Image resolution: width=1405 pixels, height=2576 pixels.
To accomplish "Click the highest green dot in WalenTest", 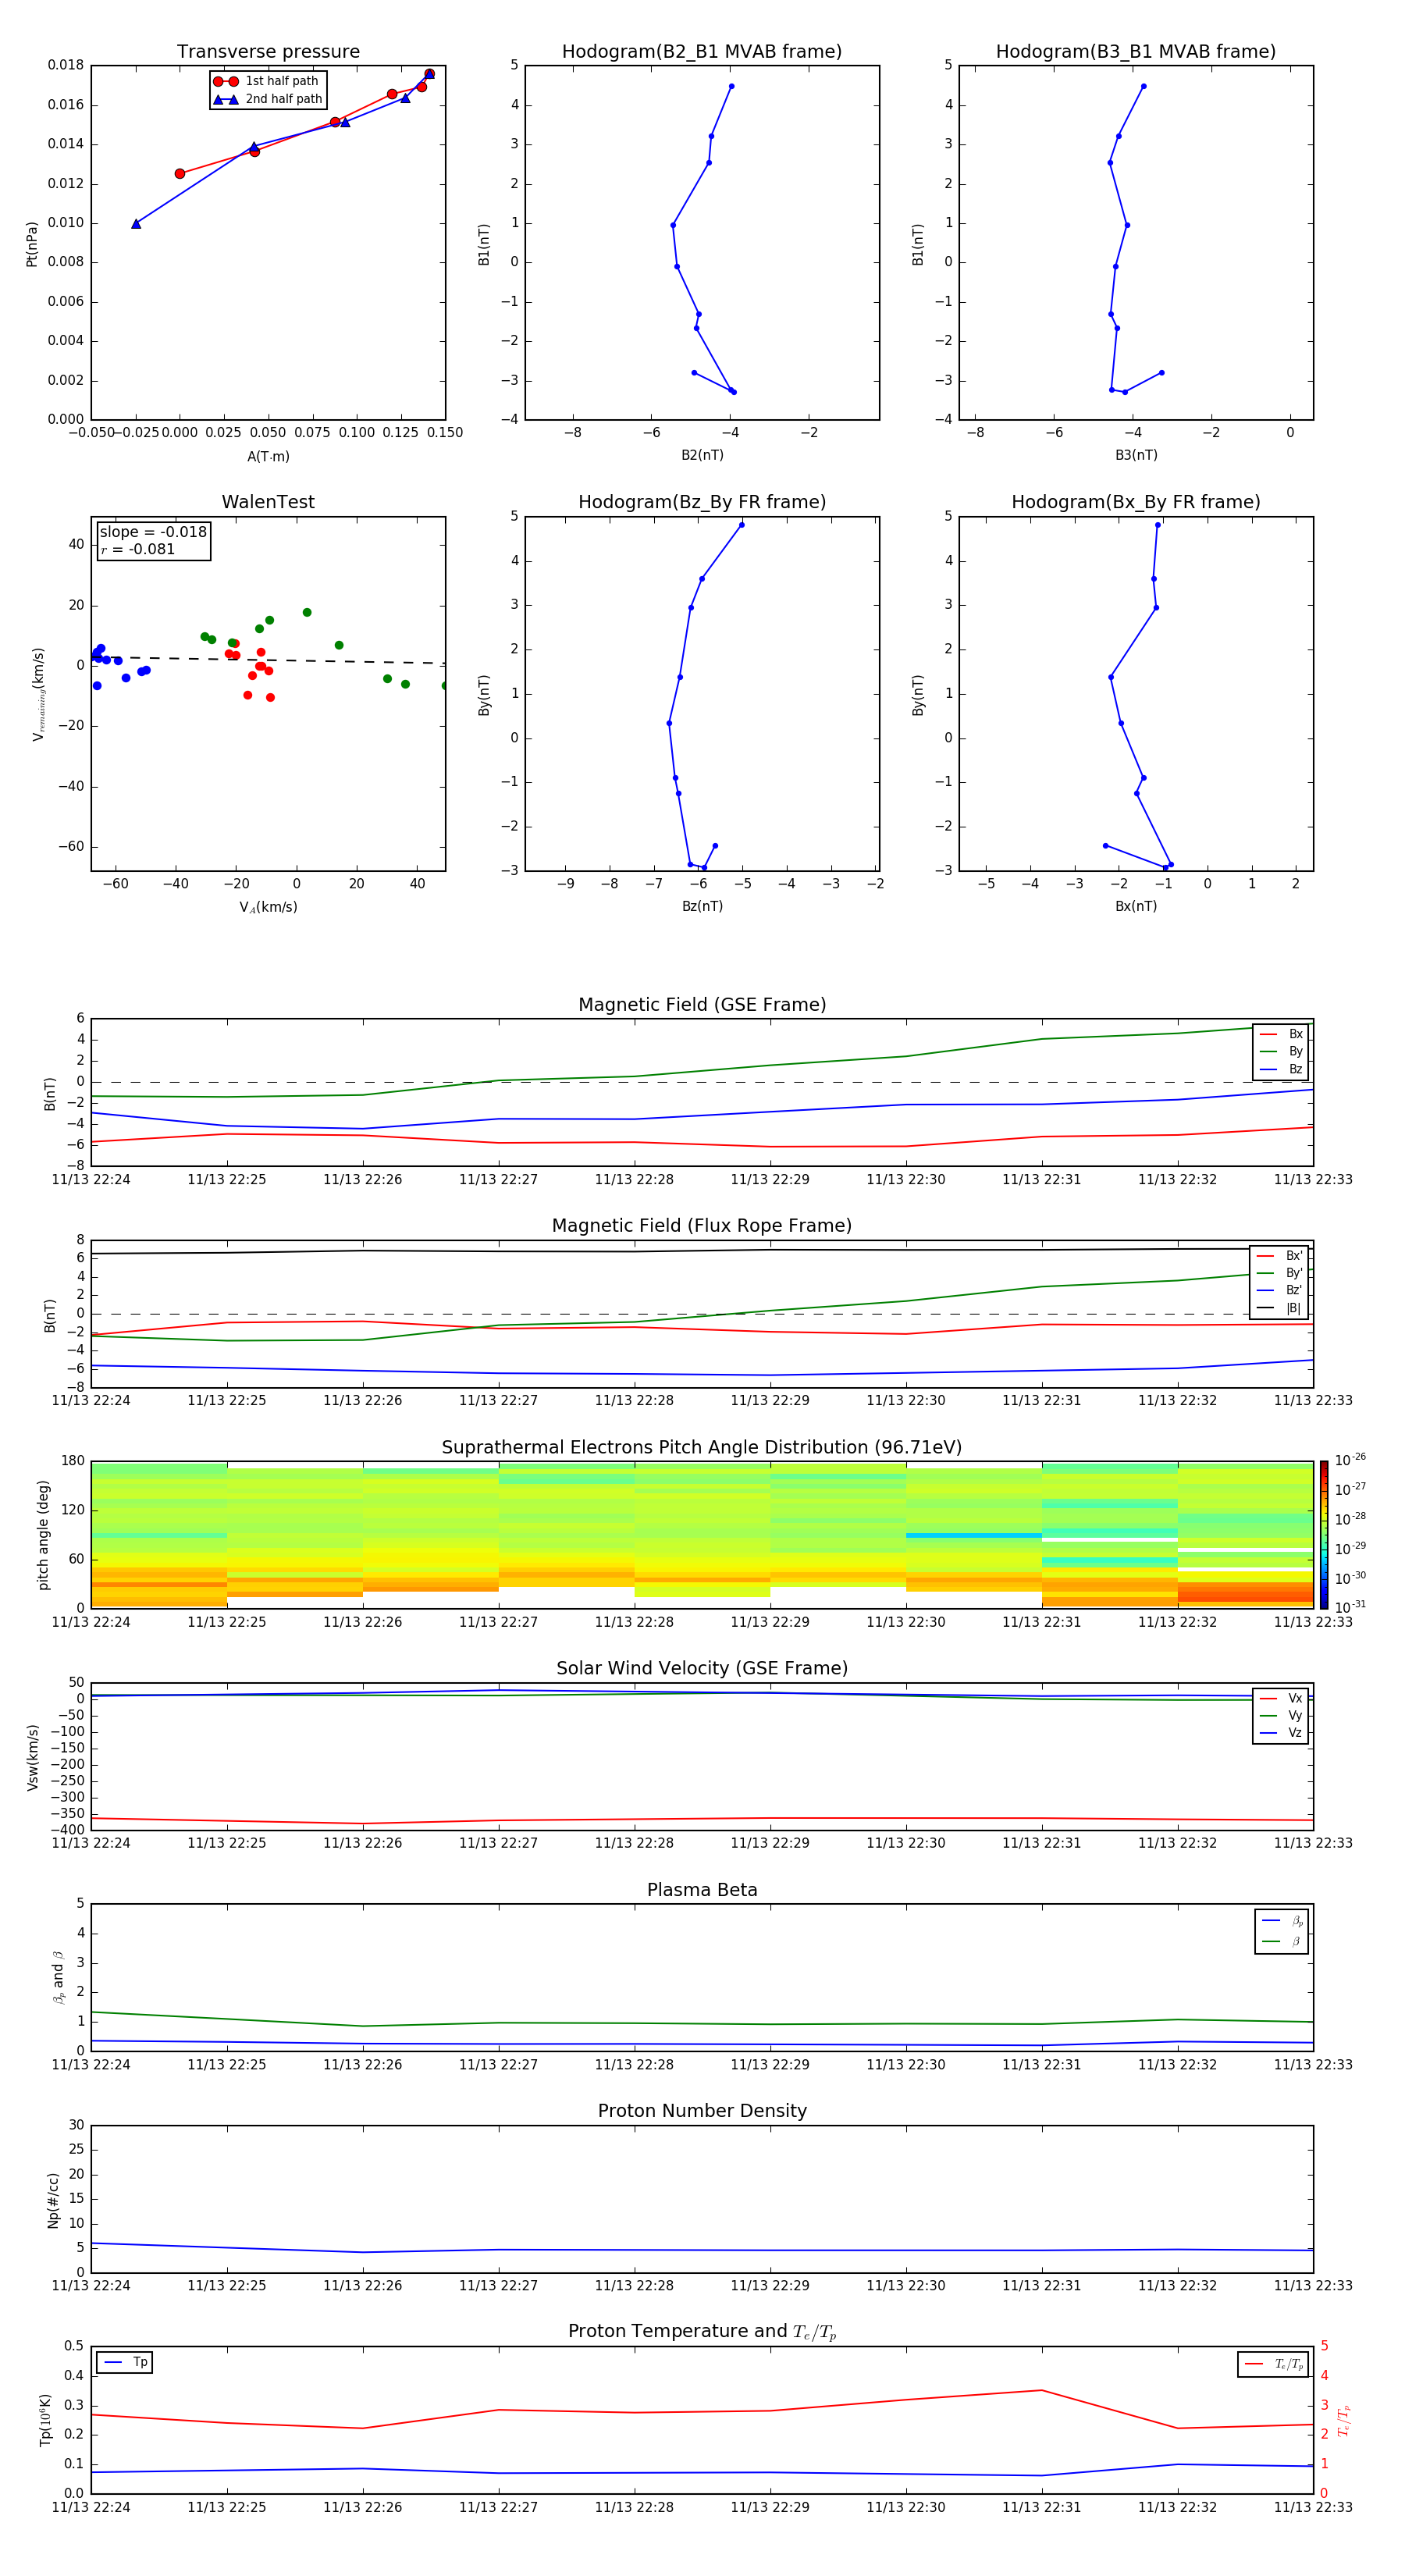I will tap(307, 612).
